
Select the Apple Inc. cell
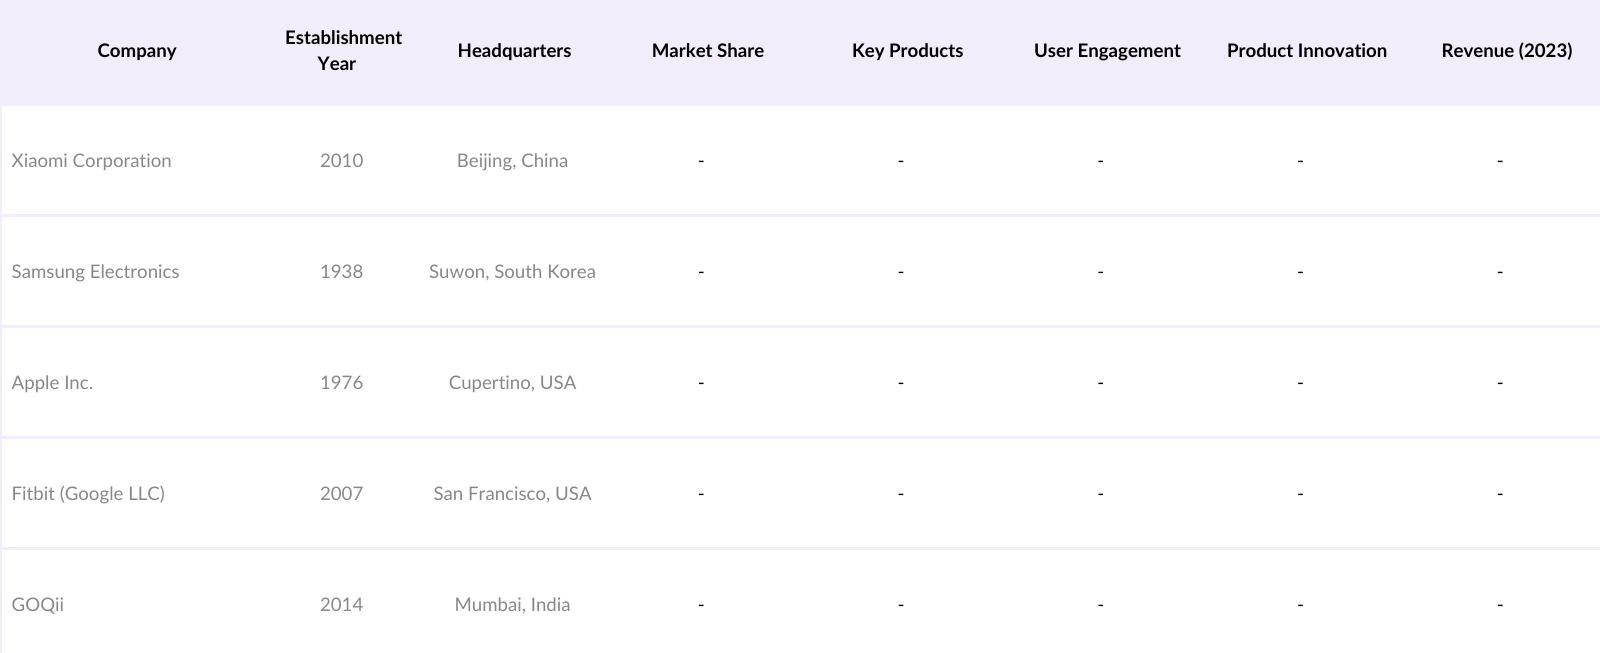click(52, 383)
